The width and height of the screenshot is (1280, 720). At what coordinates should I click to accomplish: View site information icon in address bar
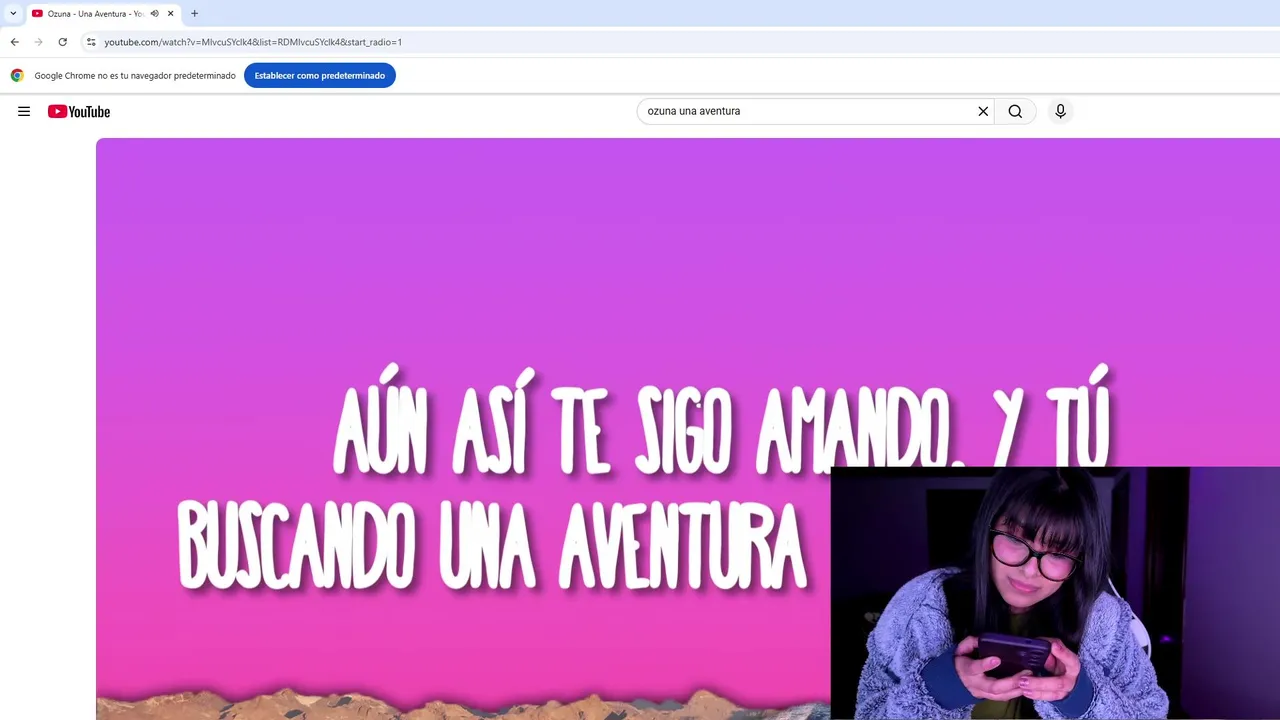(91, 42)
